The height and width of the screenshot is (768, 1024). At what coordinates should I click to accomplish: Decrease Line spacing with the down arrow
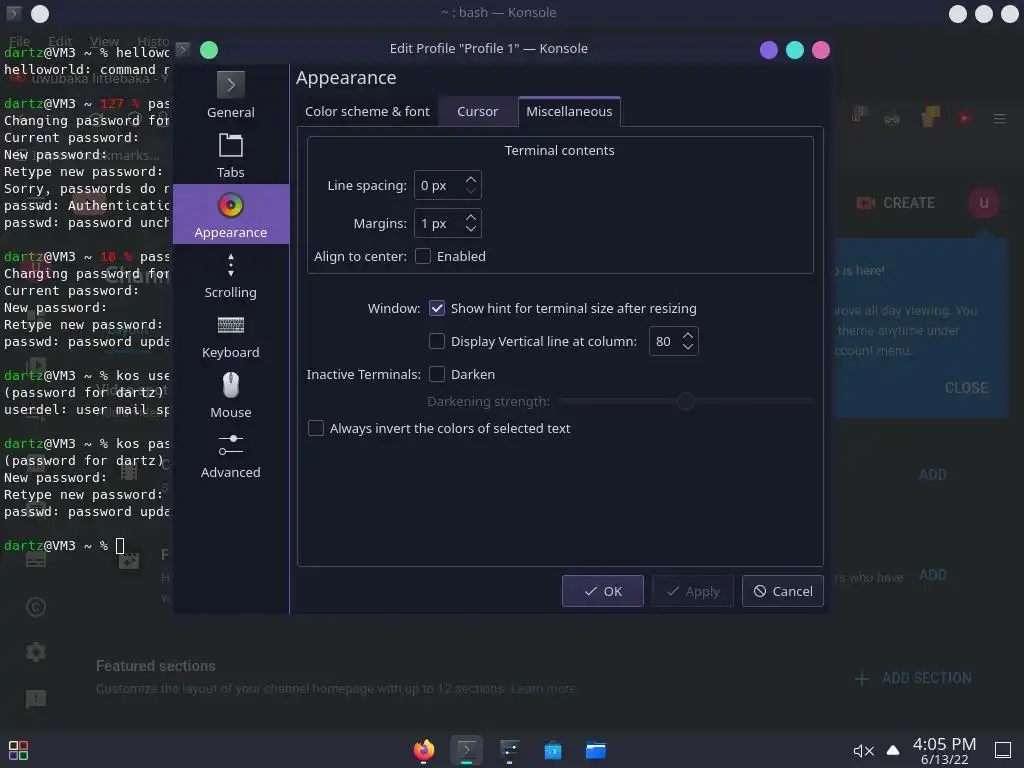click(x=471, y=191)
